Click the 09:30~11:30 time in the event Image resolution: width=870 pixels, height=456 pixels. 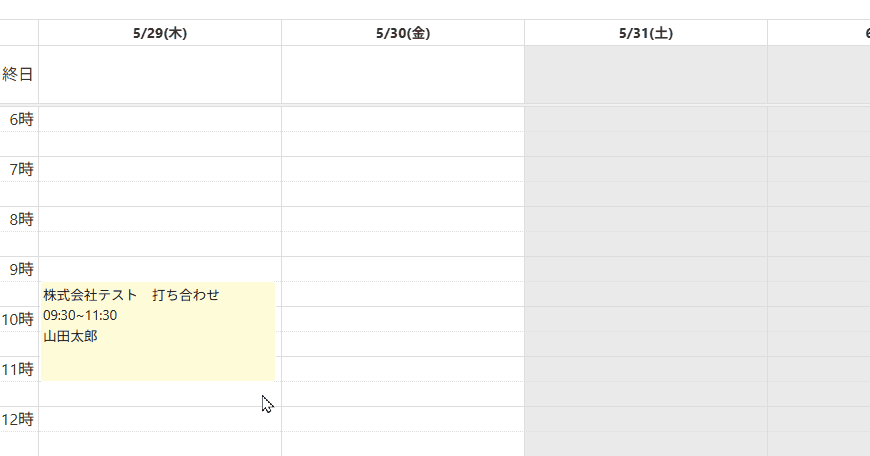[x=80, y=316]
